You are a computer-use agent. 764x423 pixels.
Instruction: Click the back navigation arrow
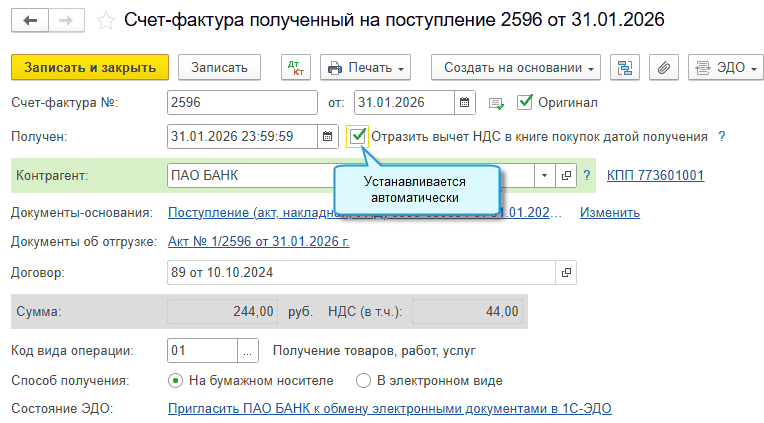30,20
